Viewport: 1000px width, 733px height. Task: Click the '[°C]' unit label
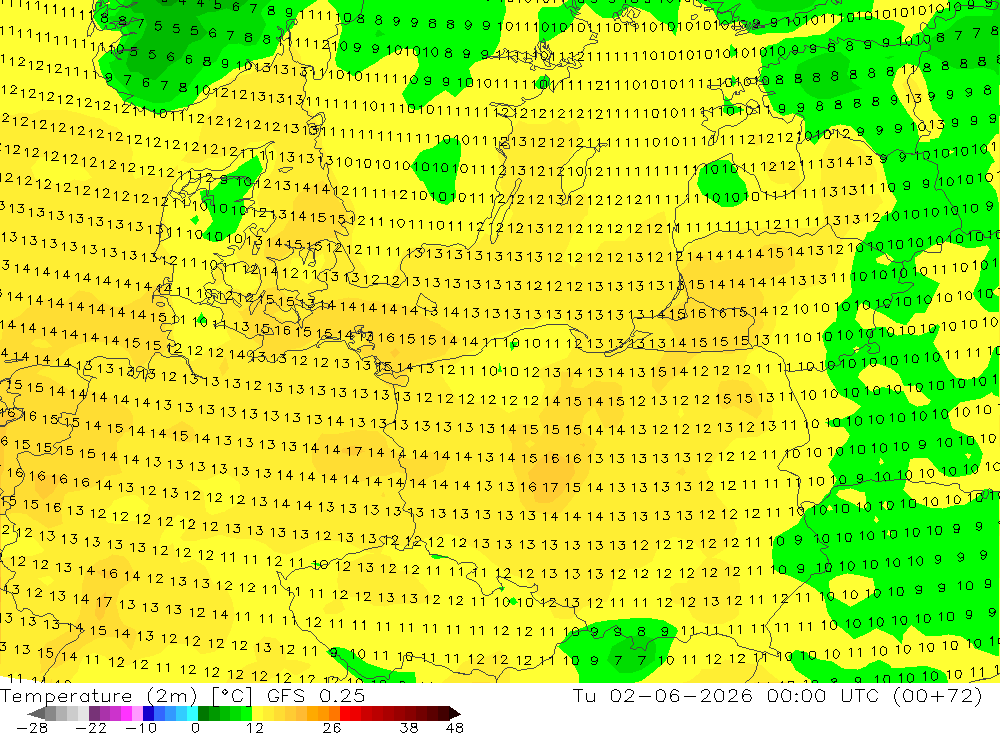[x=232, y=696]
